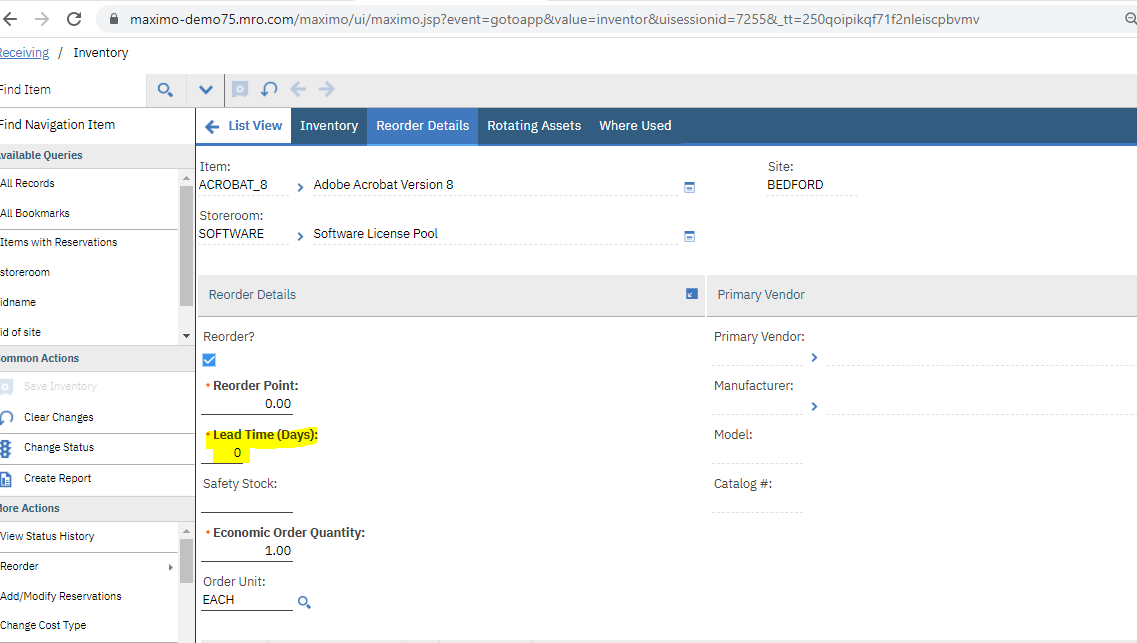This screenshot has width=1137, height=643.
Task: Click the Change Status traffic light icon
Action: click(6, 448)
